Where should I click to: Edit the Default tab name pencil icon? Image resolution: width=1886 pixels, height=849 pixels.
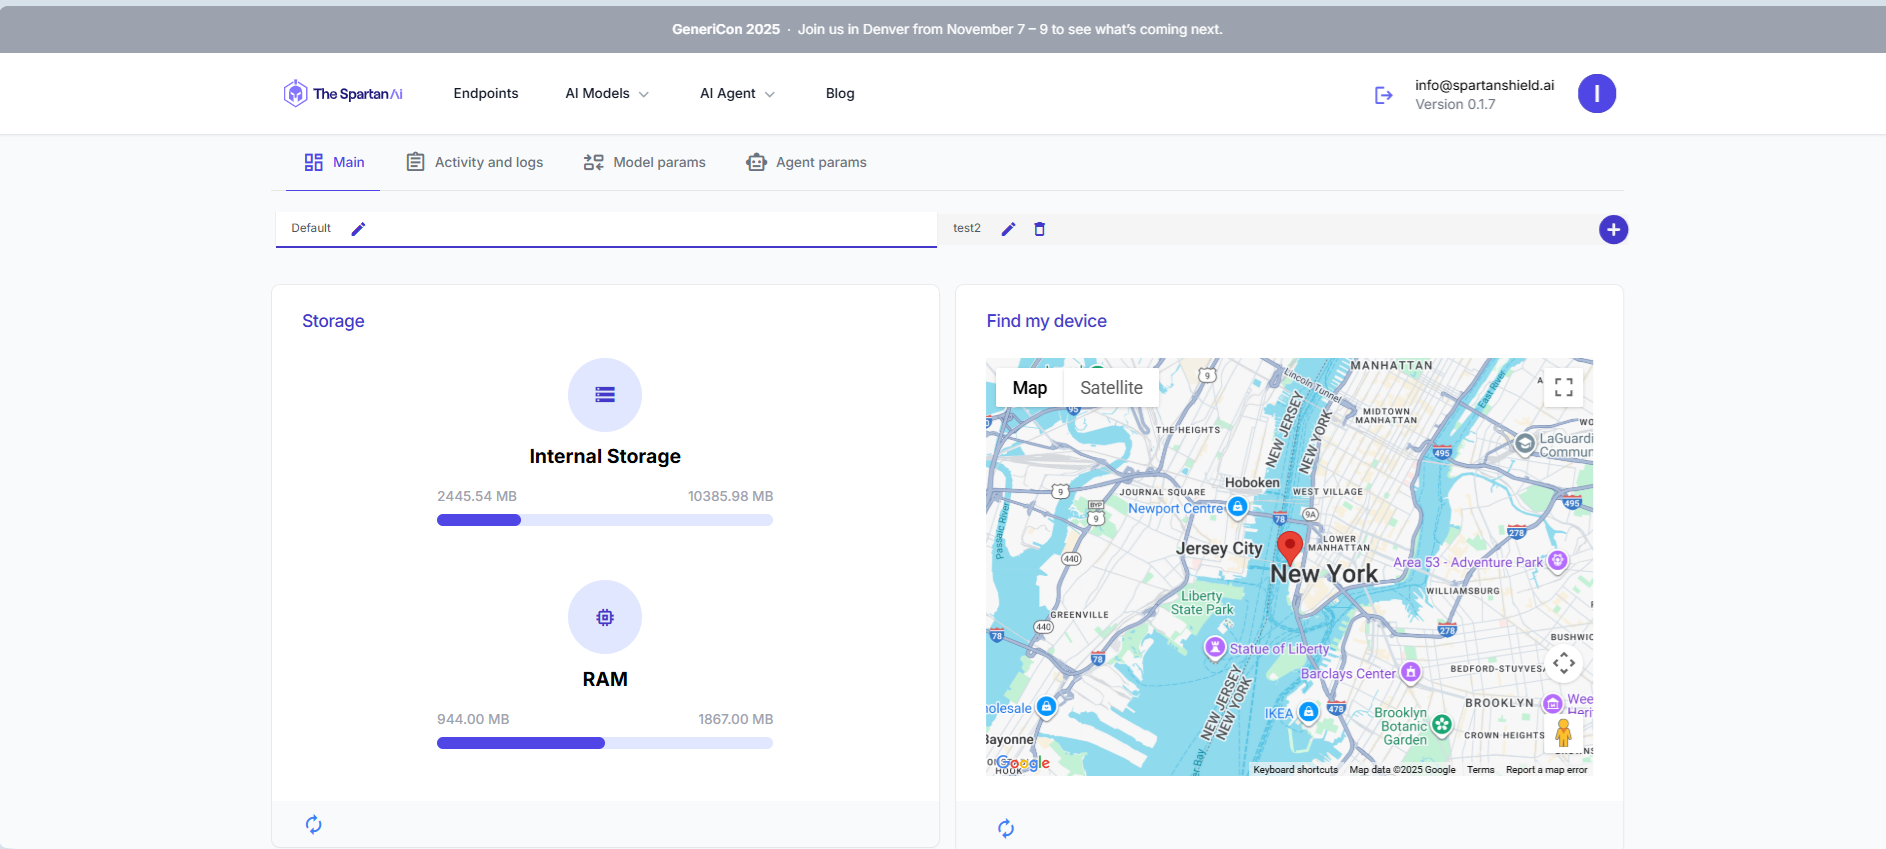[x=358, y=229]
